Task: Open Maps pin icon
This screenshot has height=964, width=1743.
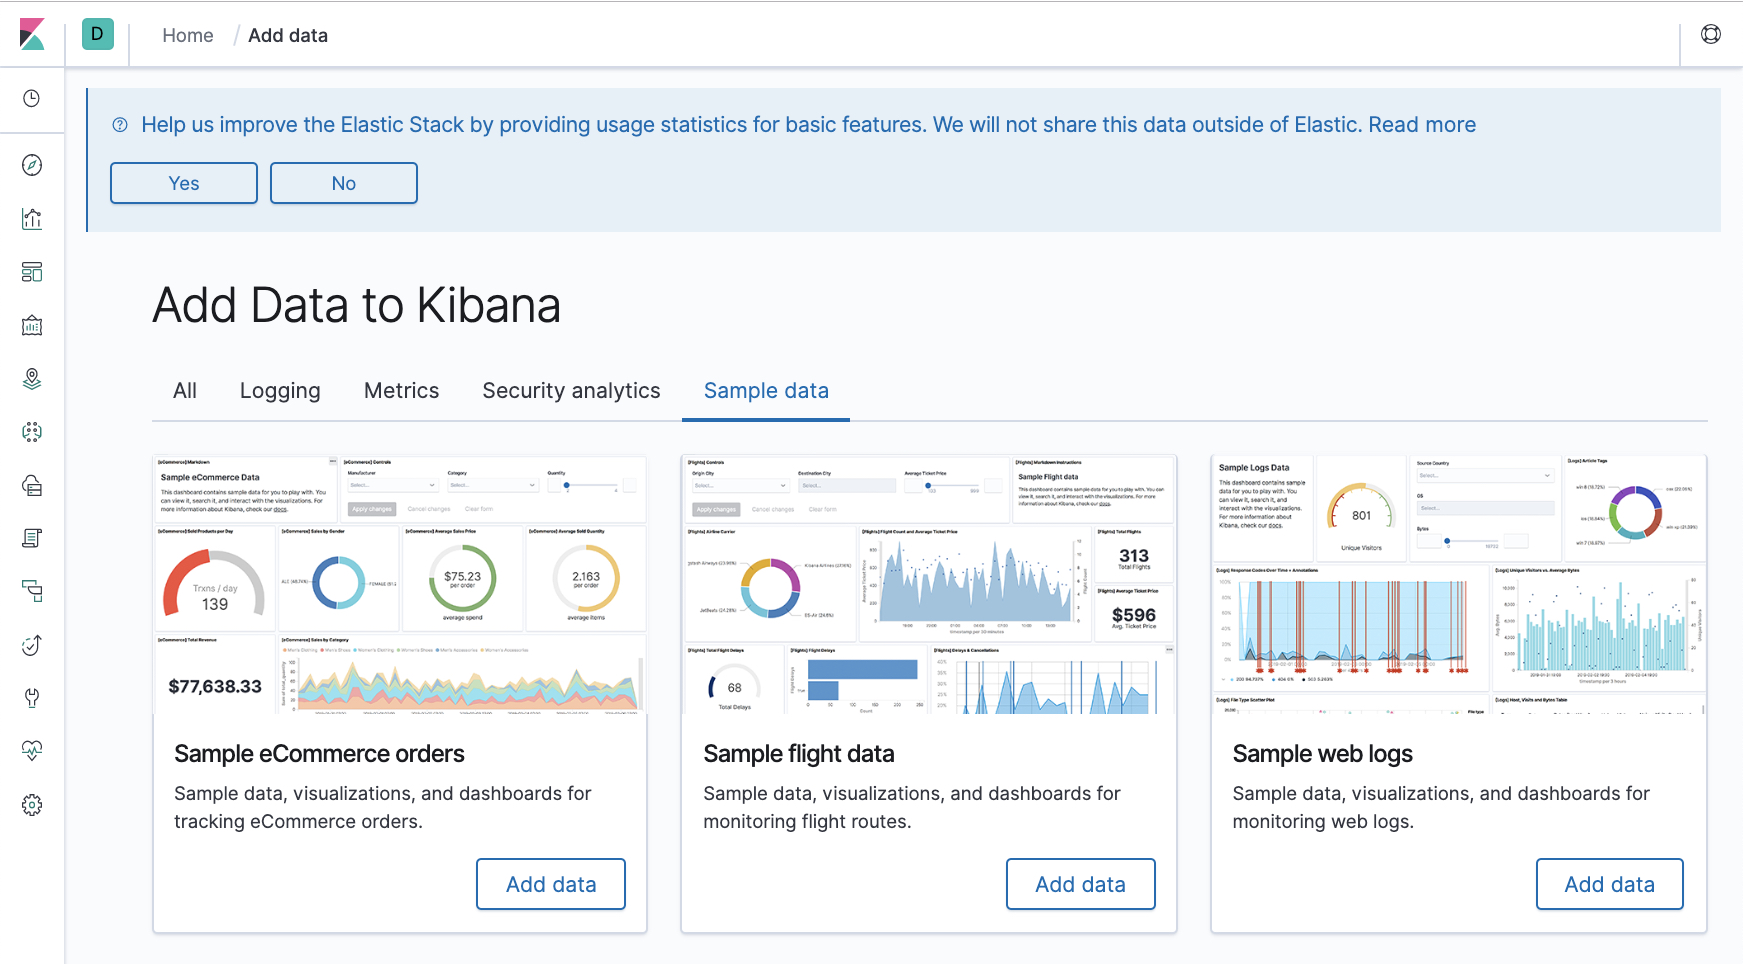Action: coord(32,378)
